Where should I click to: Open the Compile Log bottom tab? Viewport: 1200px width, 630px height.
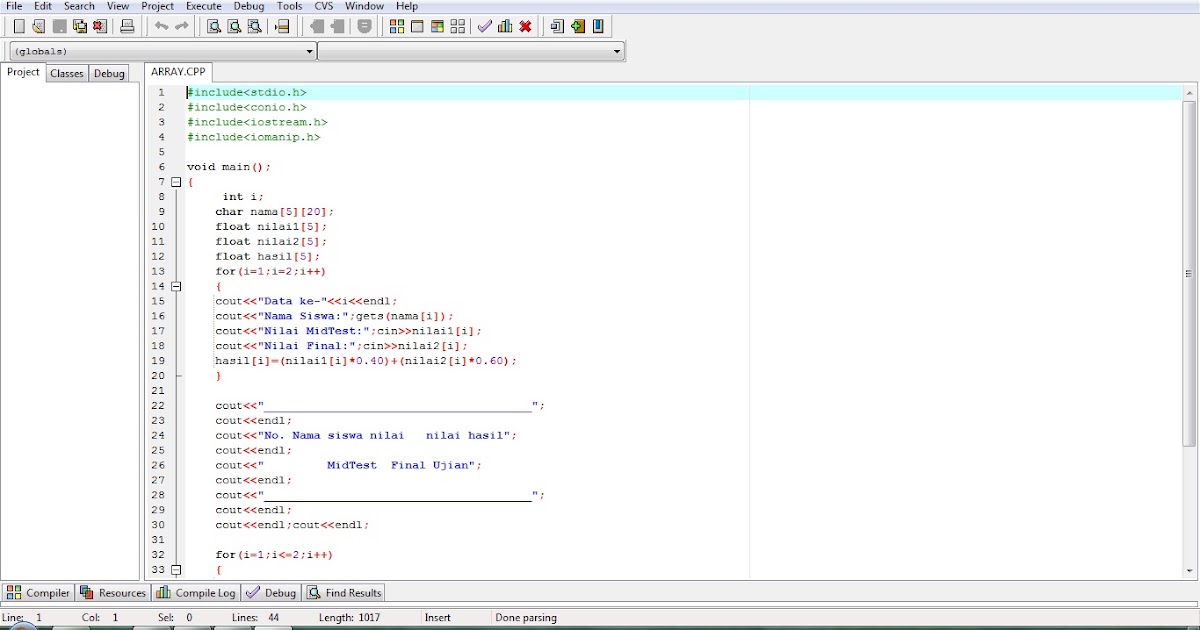(x=196, y=592)
